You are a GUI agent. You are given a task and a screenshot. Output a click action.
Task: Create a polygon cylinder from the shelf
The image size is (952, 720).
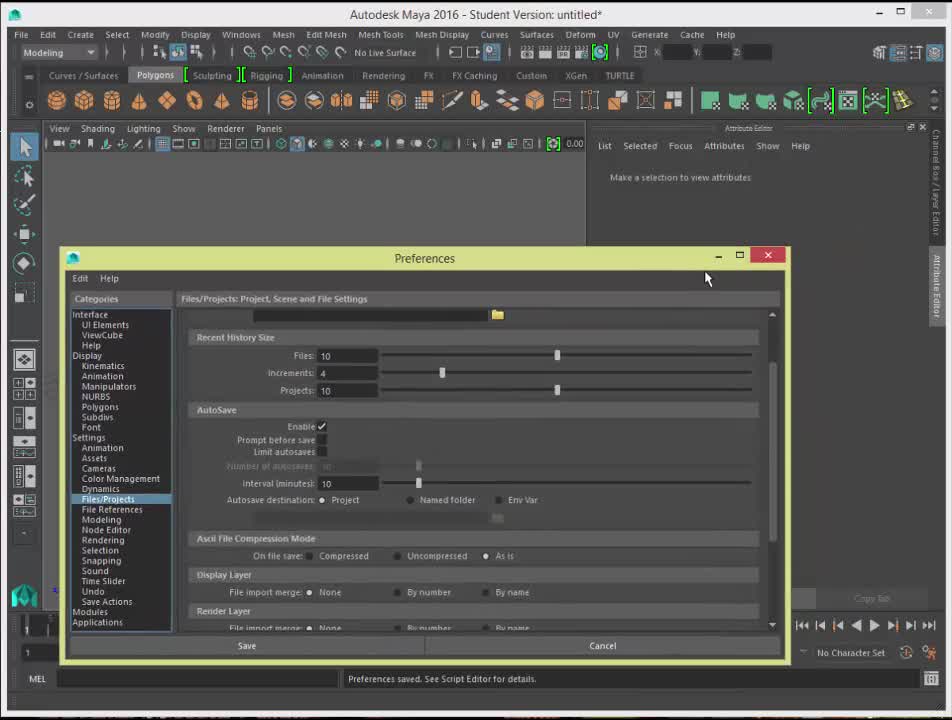pyautogui.click(x=112, y=101)
